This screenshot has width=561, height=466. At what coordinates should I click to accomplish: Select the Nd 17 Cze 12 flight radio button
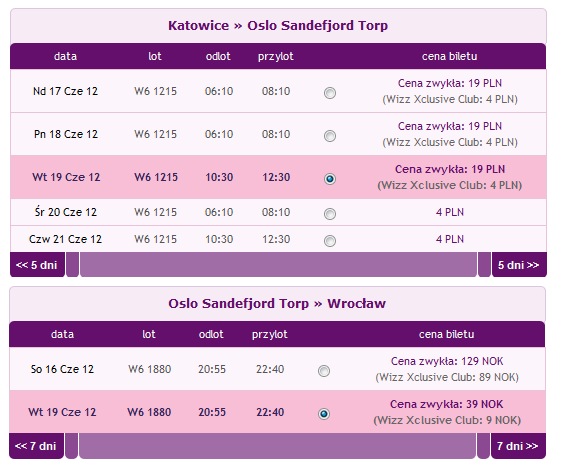coord(330,93)
